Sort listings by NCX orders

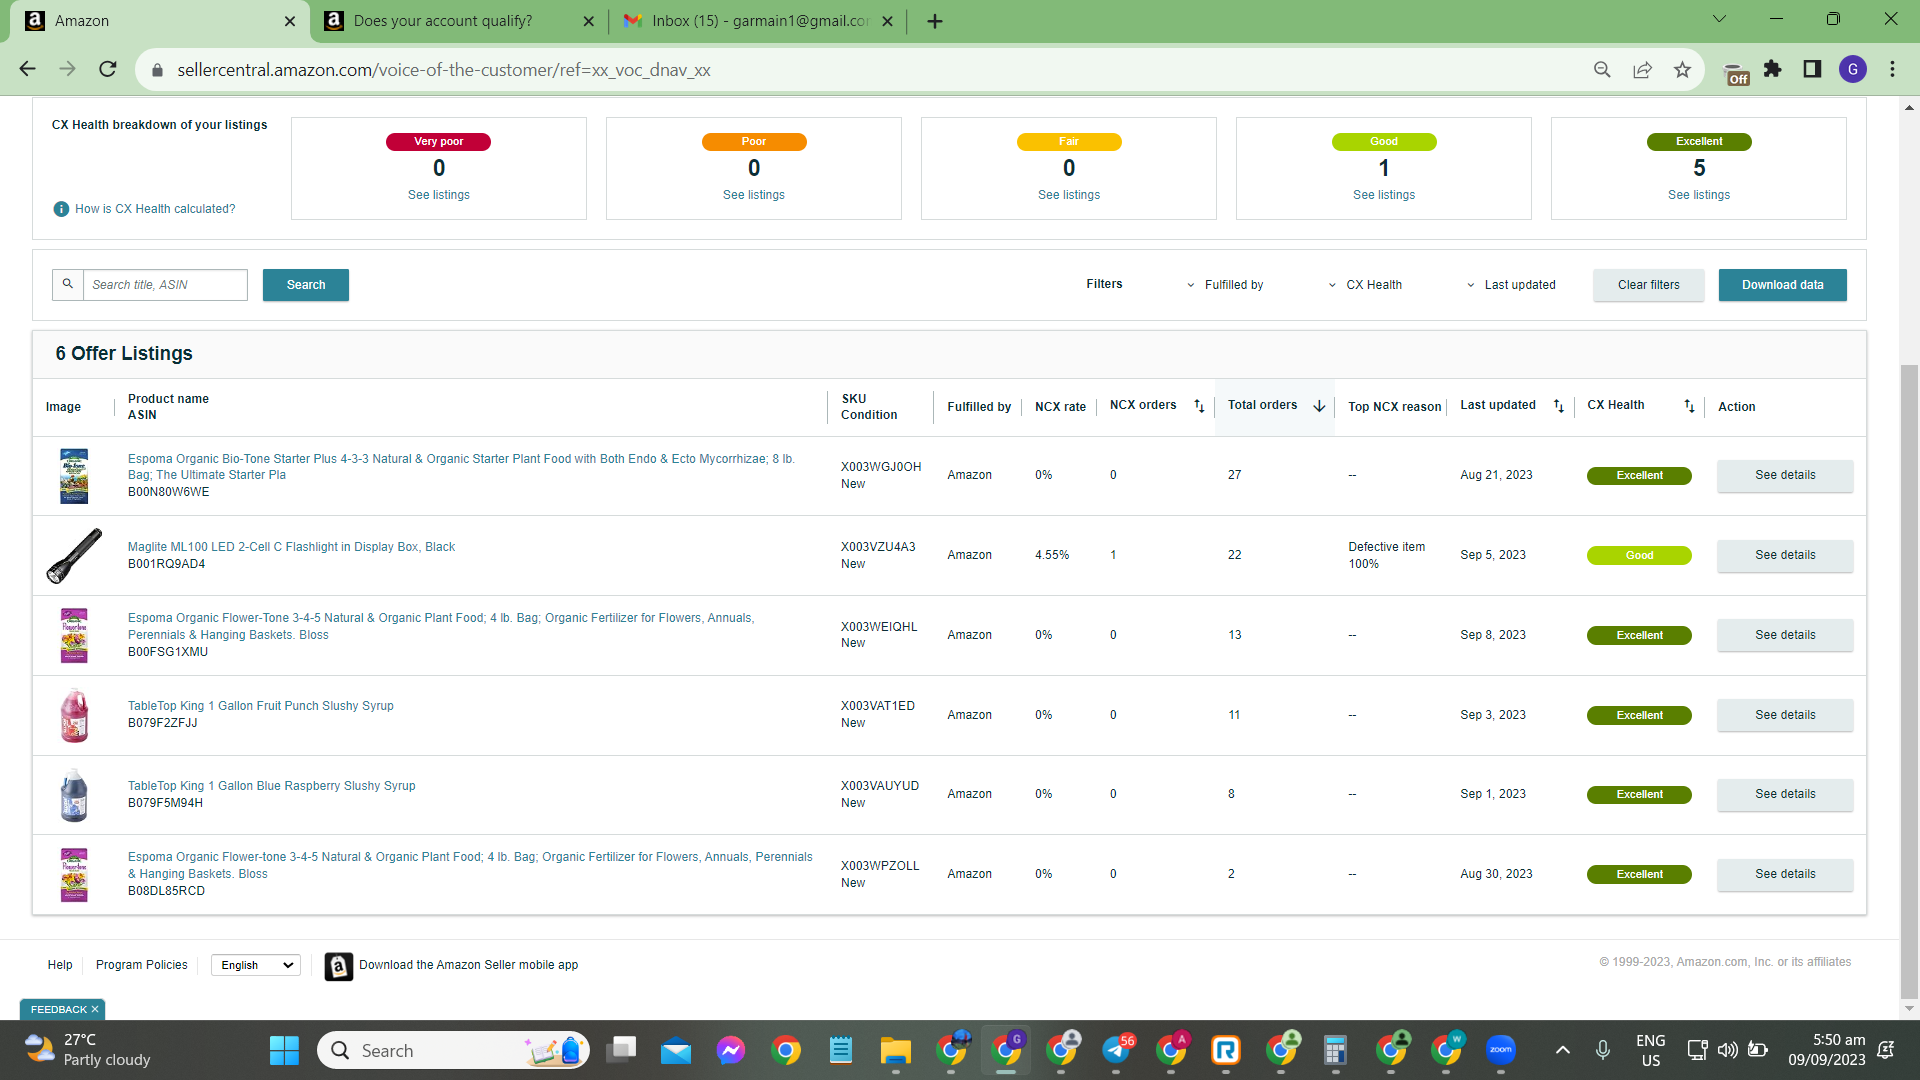[1199, 406]
